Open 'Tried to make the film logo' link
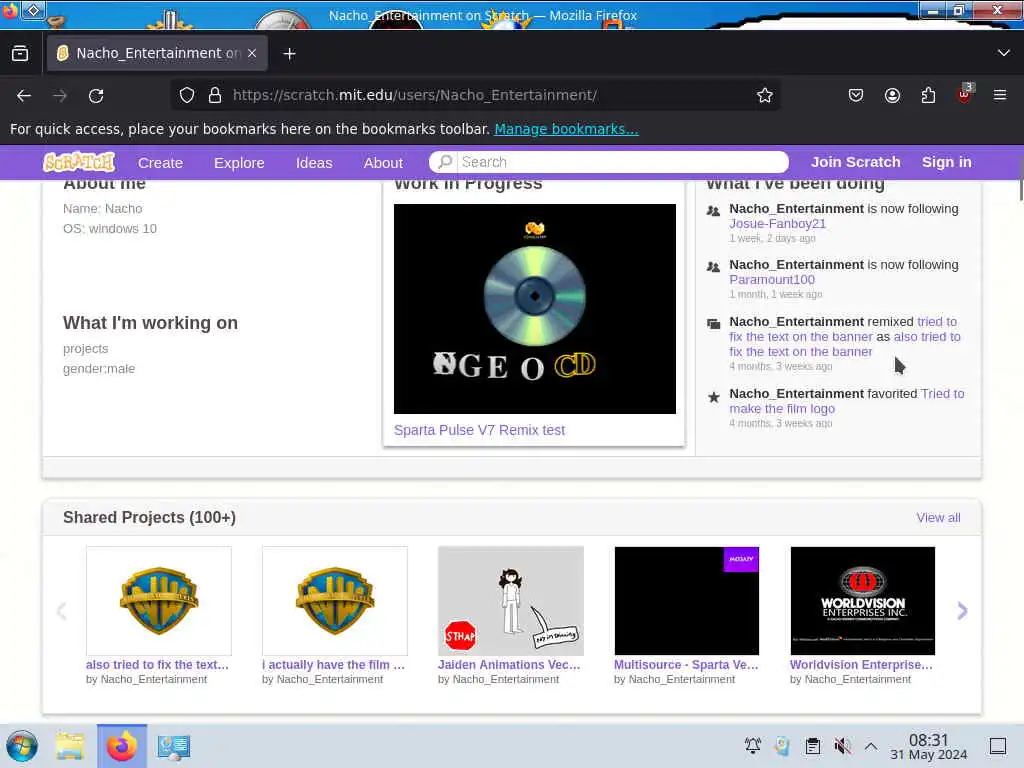1024x768 pixels. [x=846, y=401]
